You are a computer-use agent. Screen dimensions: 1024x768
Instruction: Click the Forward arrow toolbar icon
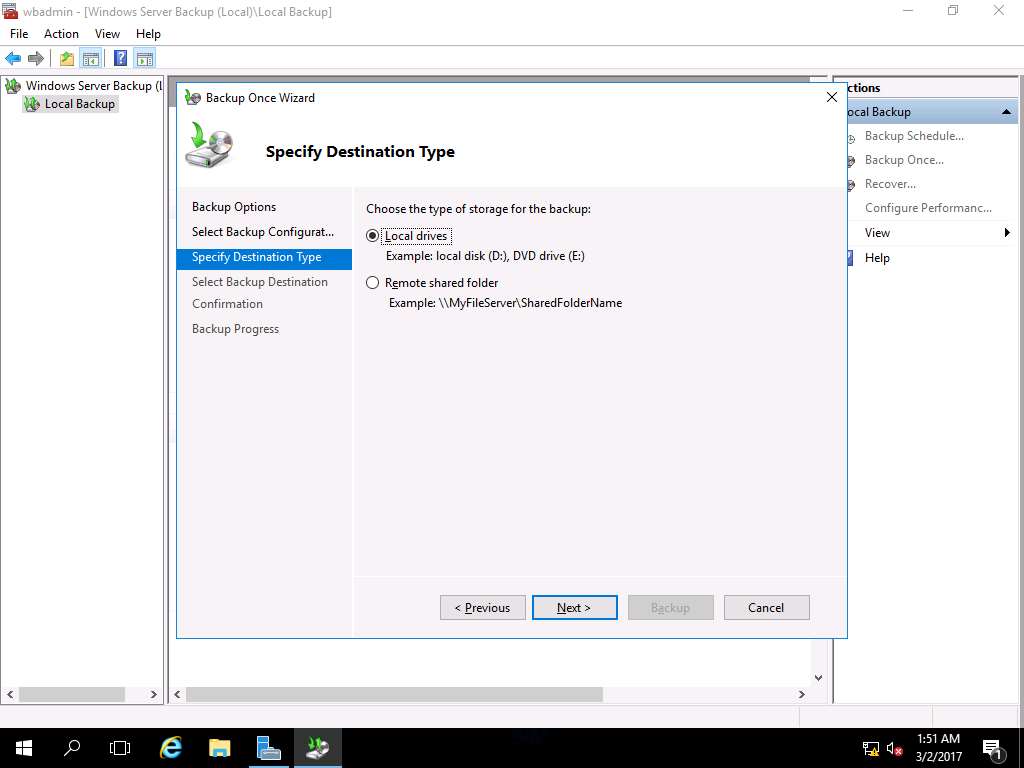[36, 59]
